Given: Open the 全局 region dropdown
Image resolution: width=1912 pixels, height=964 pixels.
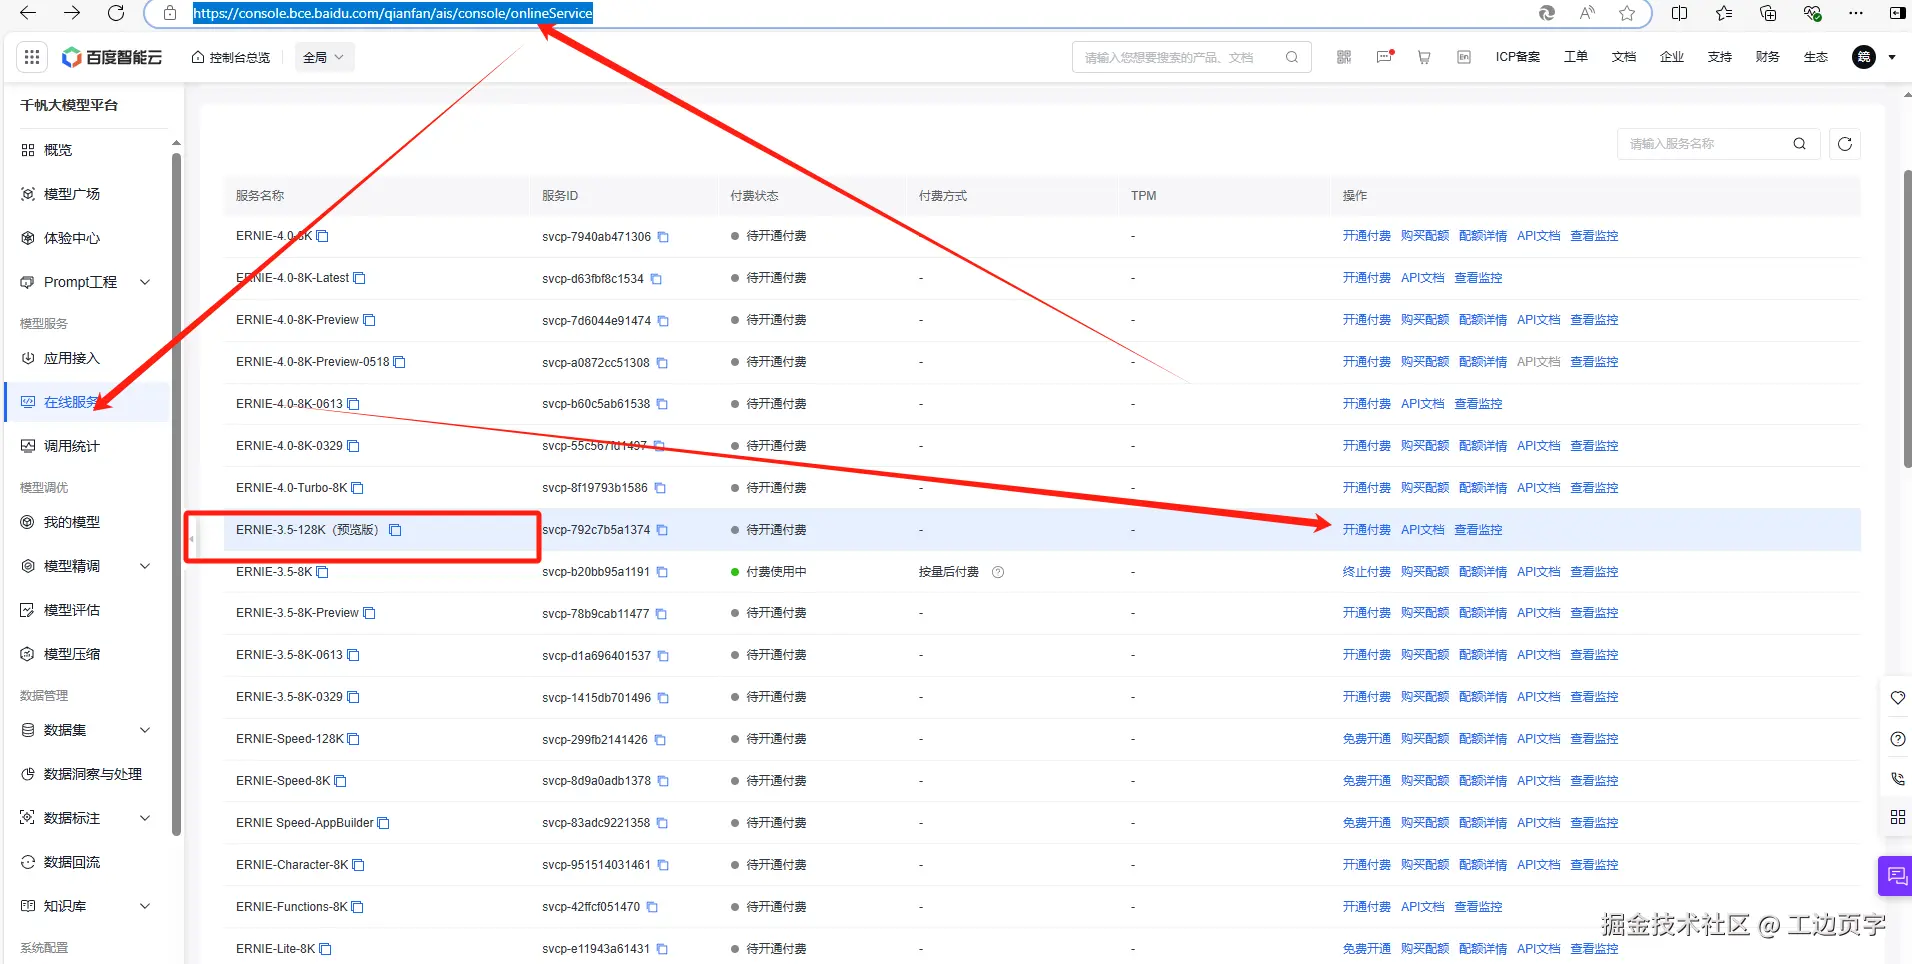Looking at the screenshot, I should 323,57.
